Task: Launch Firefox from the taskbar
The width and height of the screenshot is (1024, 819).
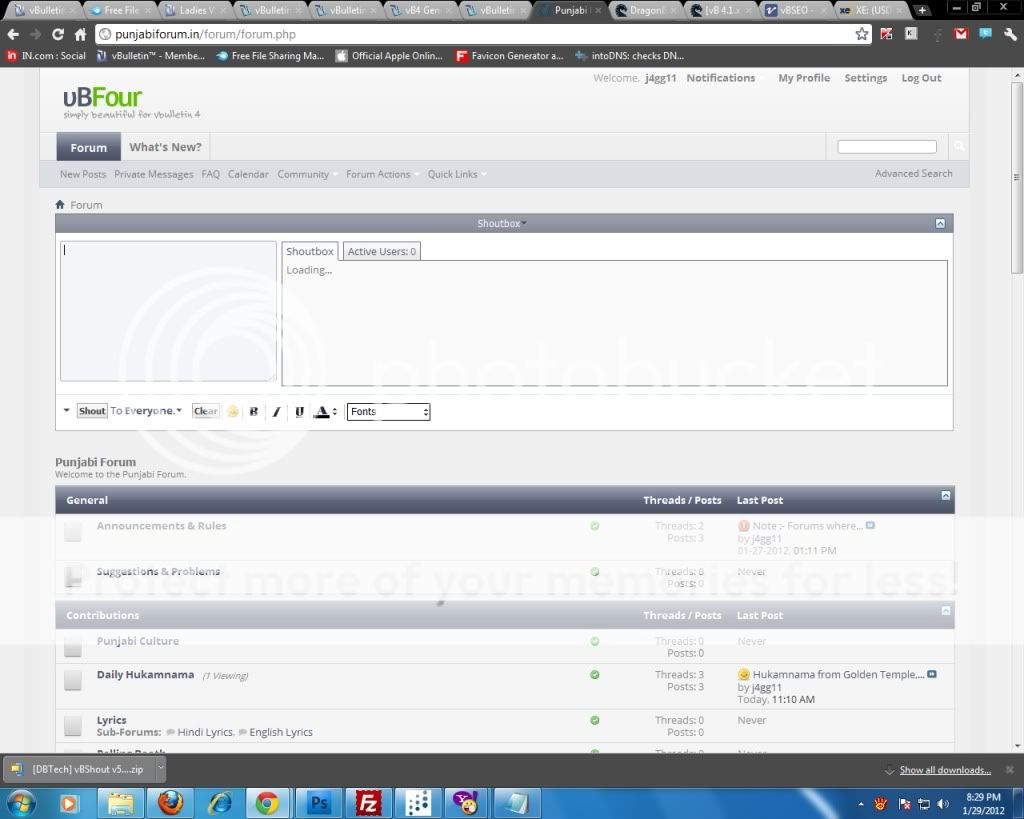Action: (170, 803)
